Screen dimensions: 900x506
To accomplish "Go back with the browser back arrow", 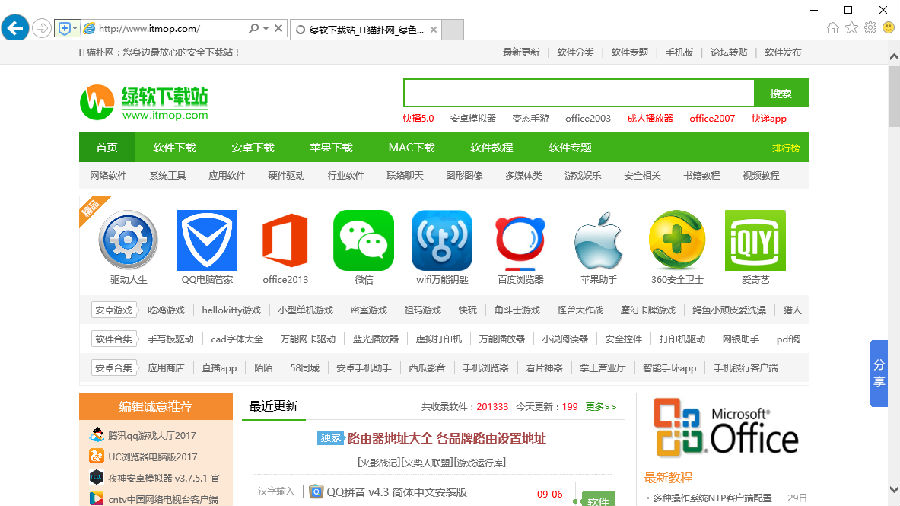I will tap(15, 28).
